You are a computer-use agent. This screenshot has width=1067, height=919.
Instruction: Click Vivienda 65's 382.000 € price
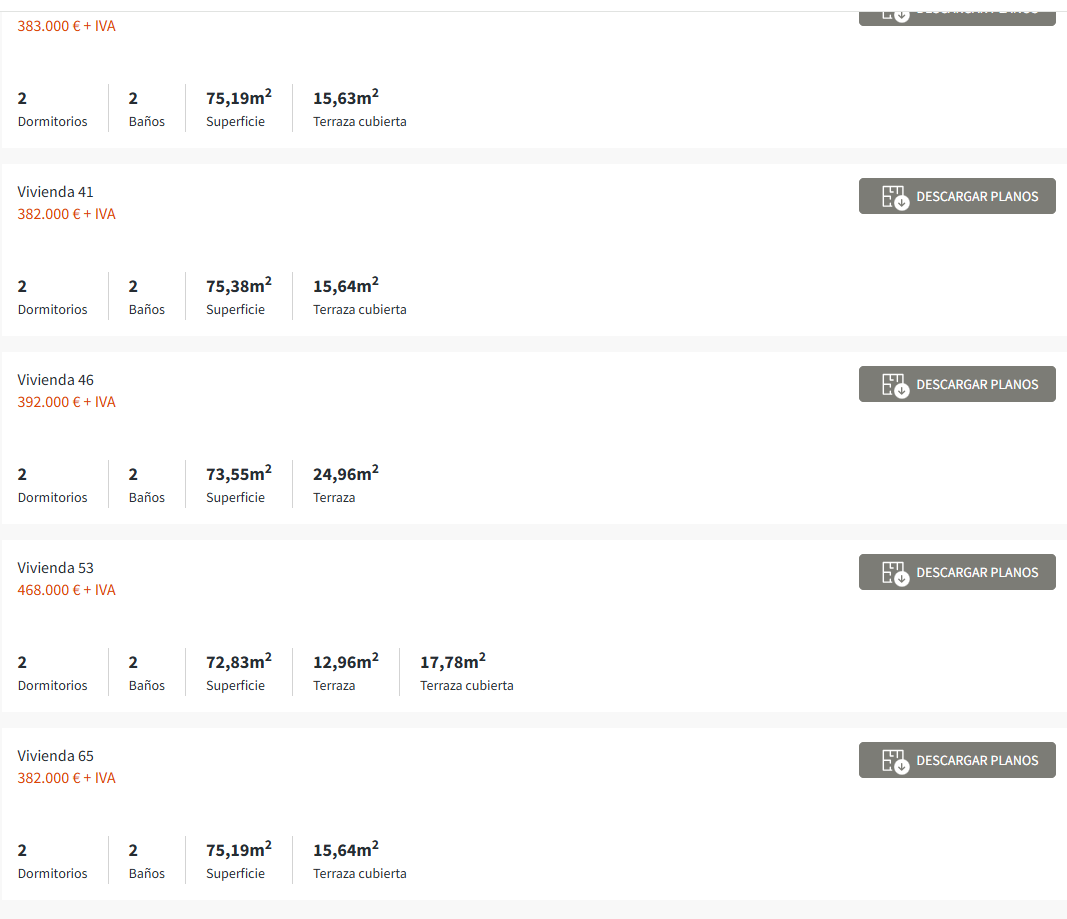click(67, 778)
